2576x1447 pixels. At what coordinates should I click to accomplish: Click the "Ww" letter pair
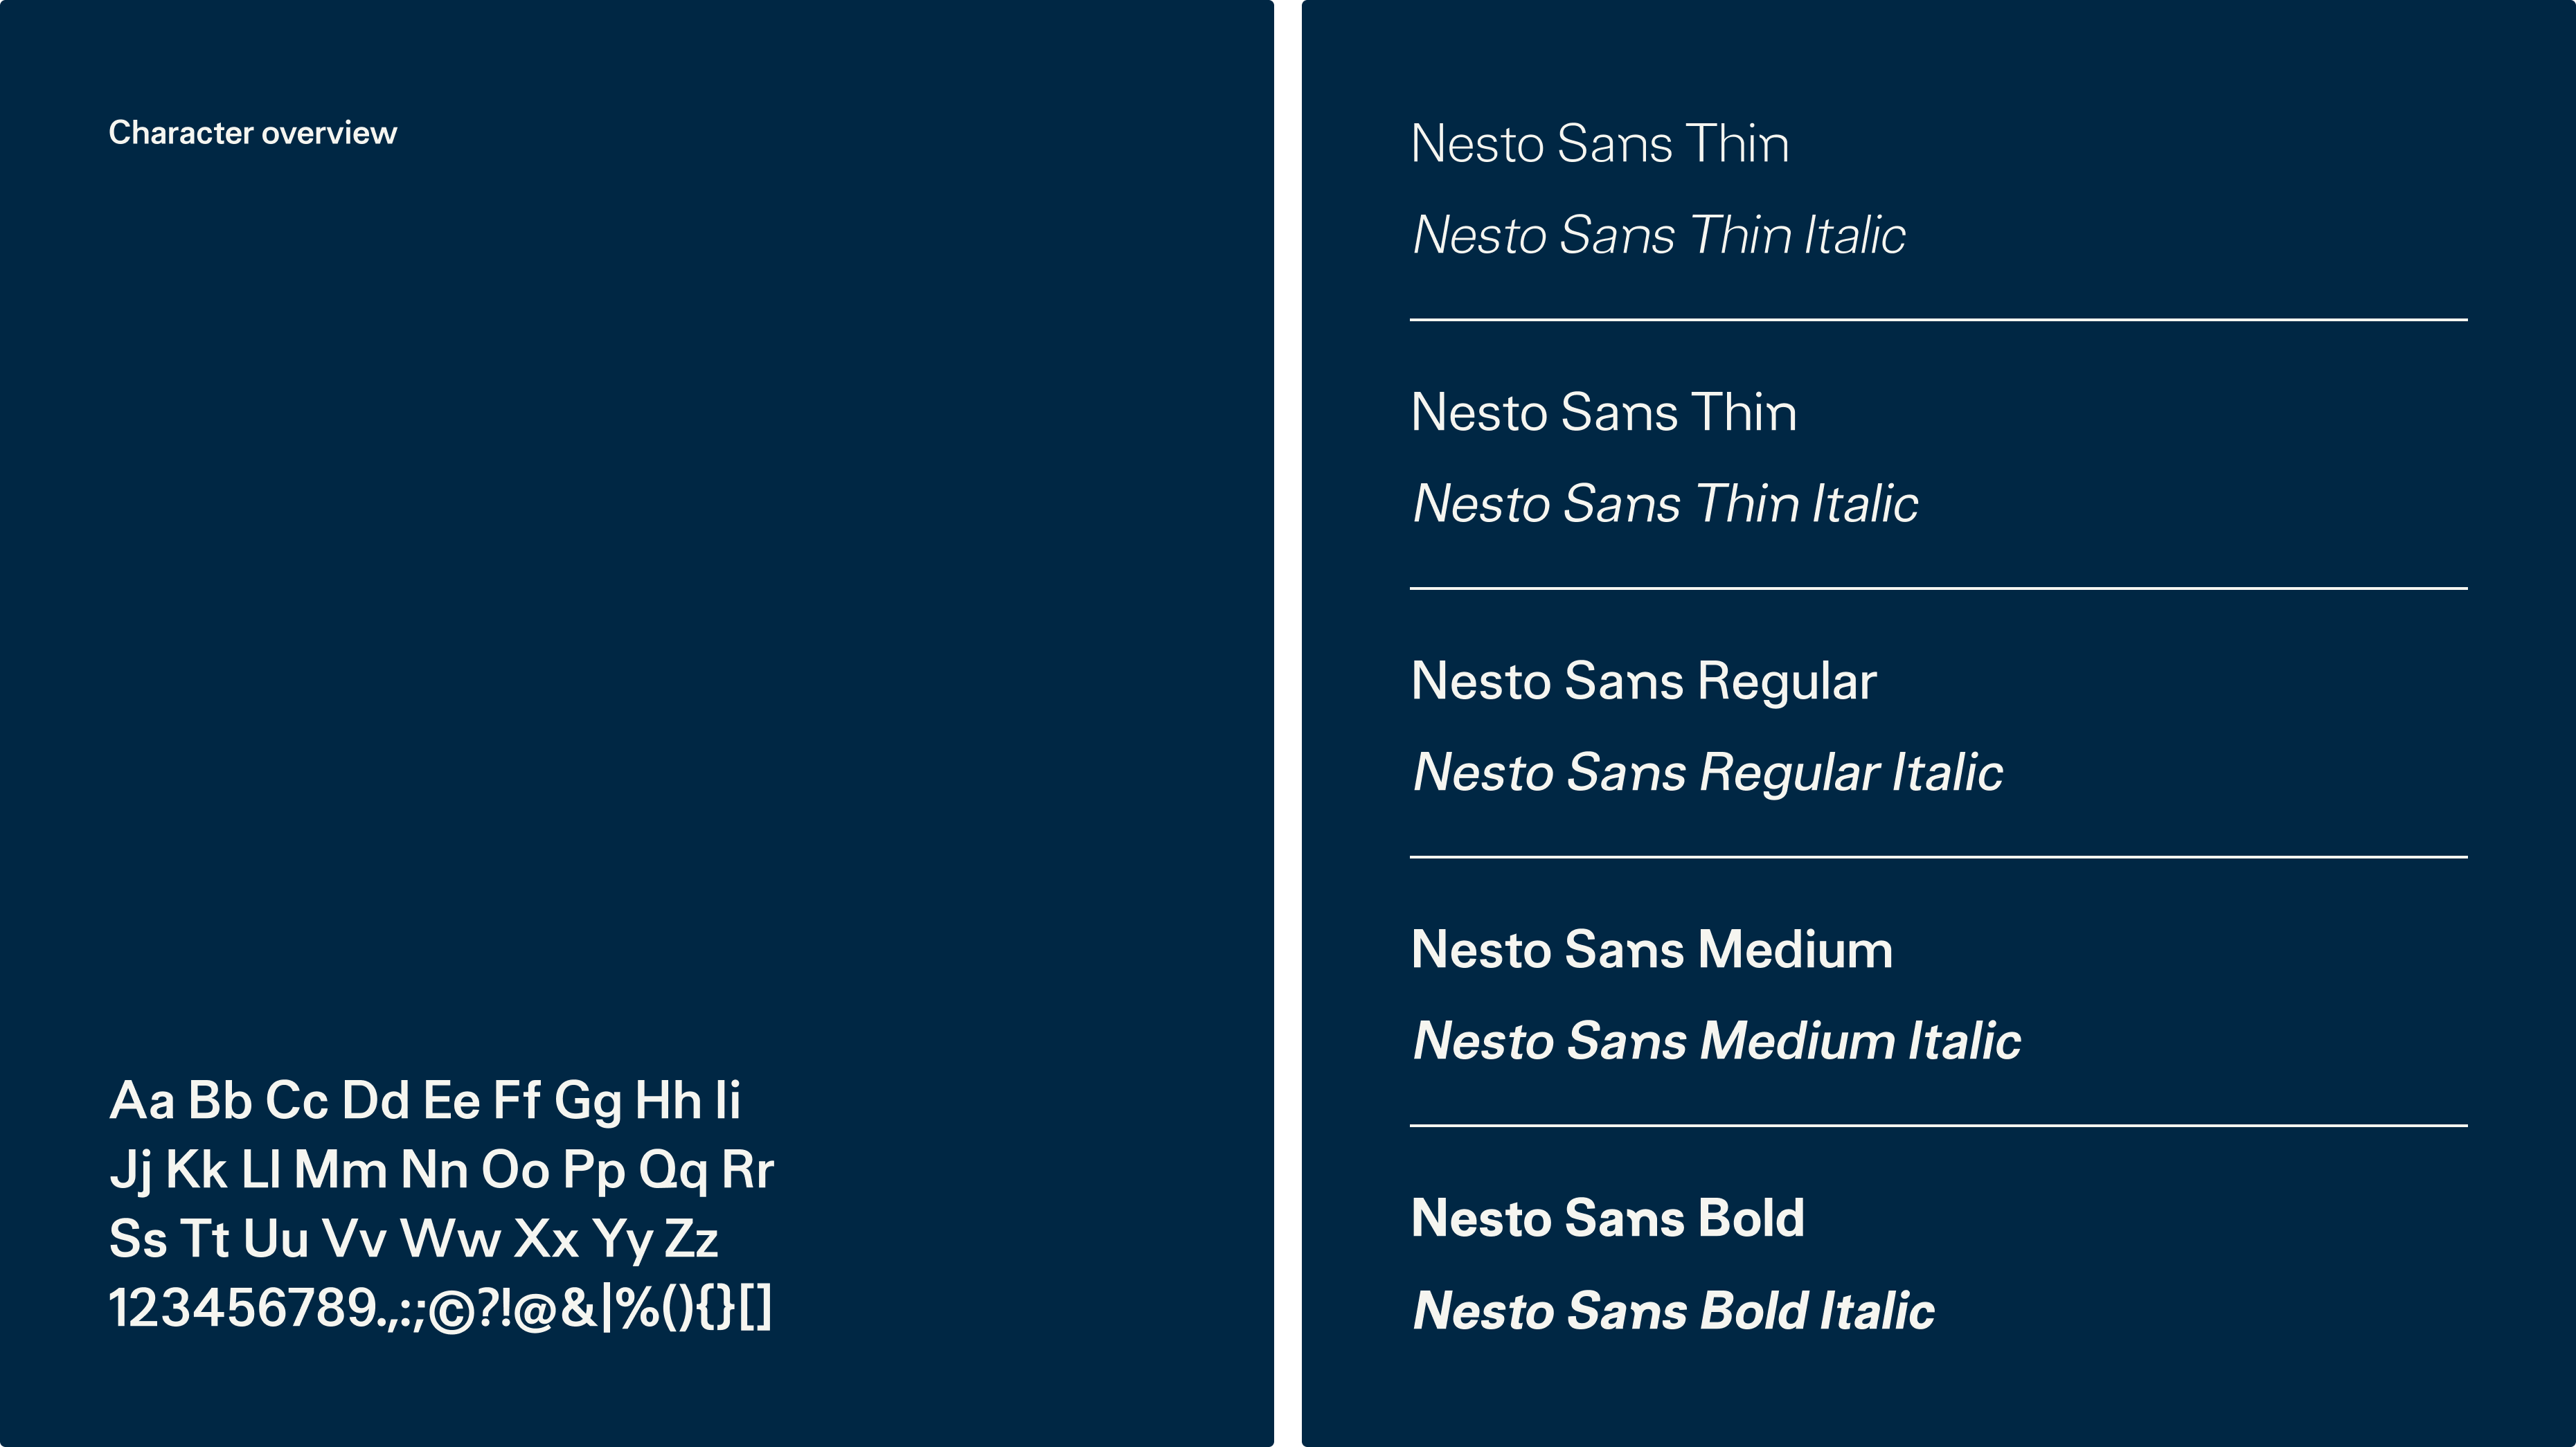tap(450, 1239)
